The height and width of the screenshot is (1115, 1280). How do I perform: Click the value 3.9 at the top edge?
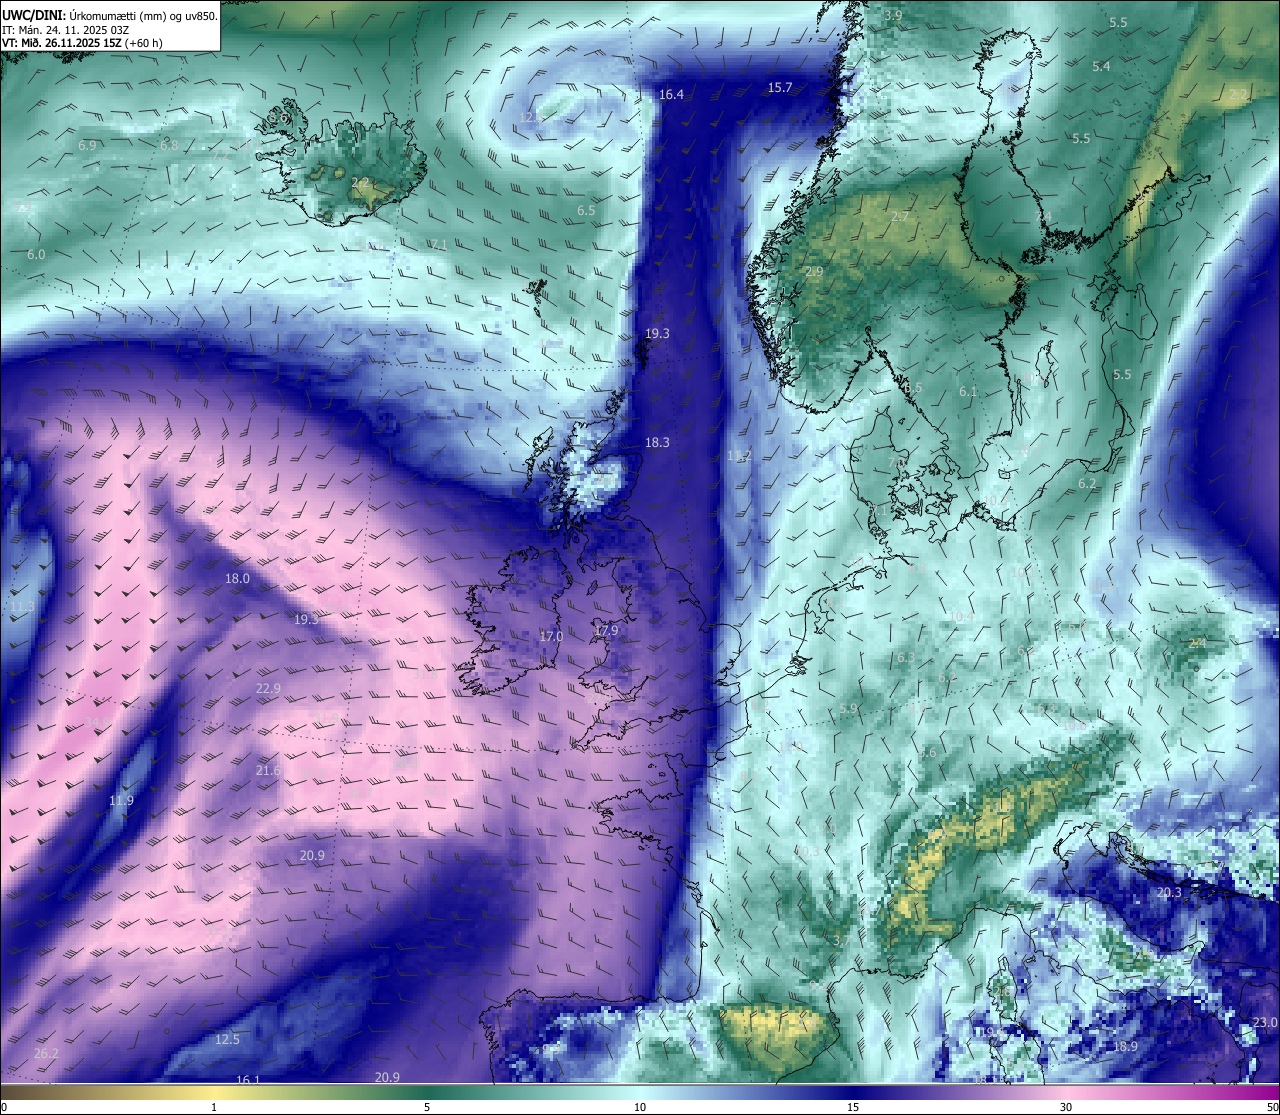(x=893, y=15)
